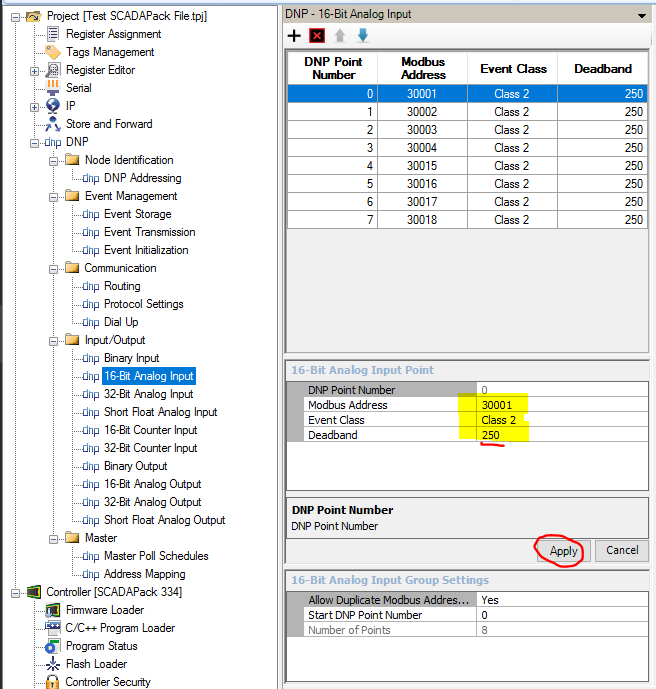The height and width of the screenshot is (689, 656).
Task: Collapse the Communication folder
Action: coord(53,269)
